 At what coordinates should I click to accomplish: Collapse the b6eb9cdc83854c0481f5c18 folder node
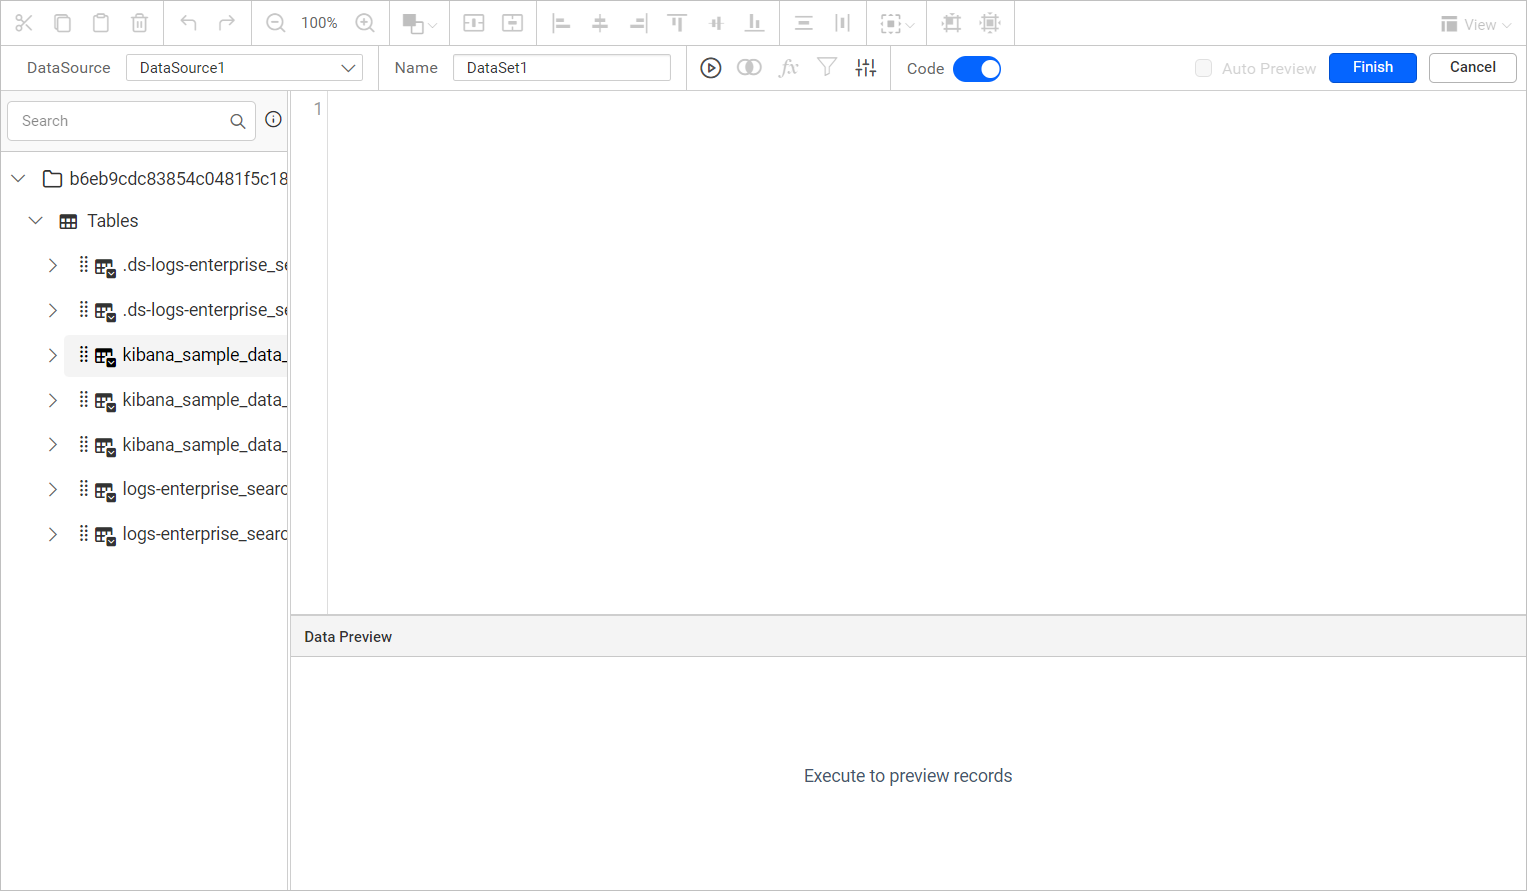coord(18,179)
